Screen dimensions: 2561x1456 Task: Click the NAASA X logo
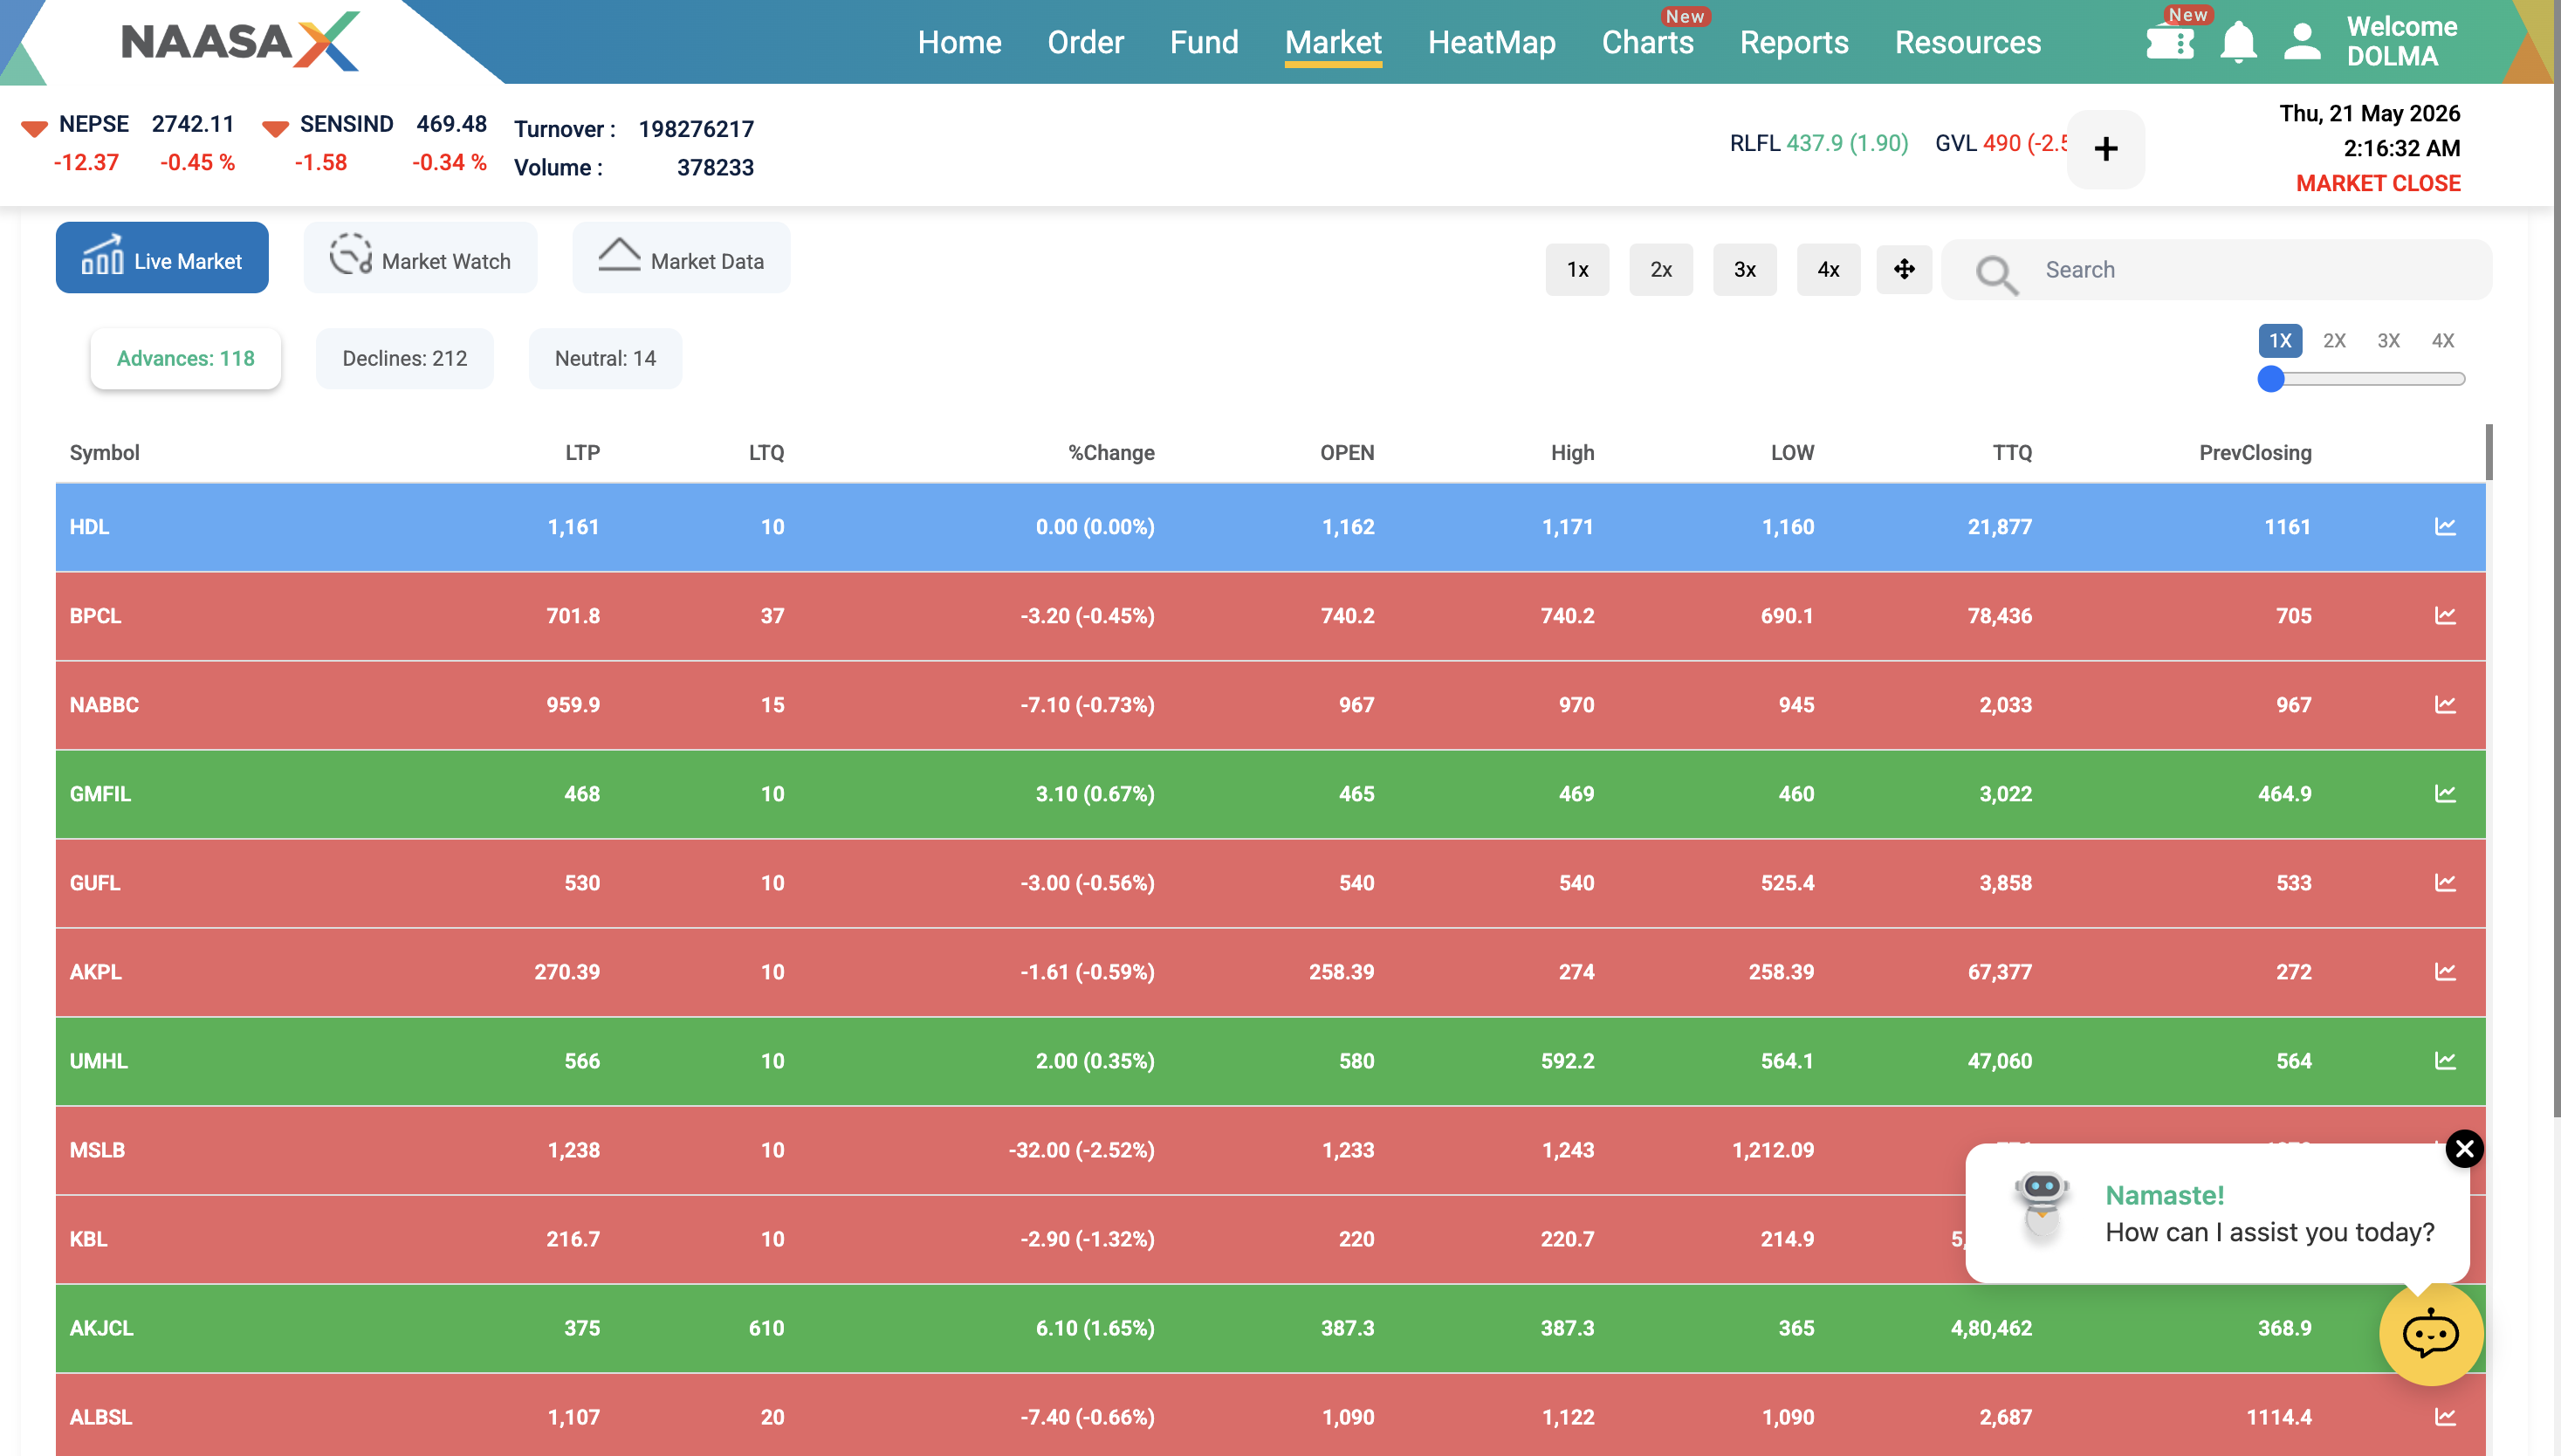(x=240, y=42)
